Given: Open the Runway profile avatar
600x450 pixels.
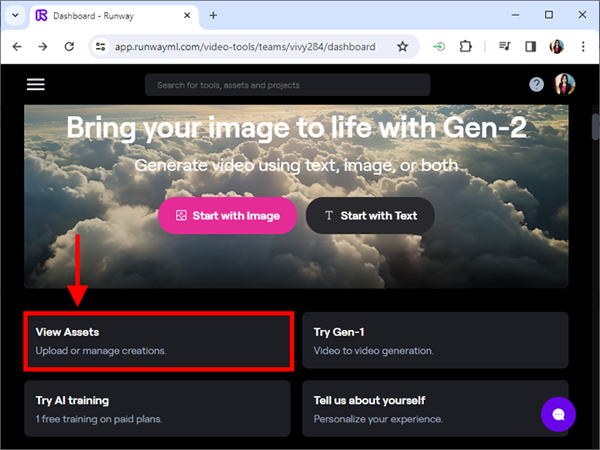Looking at the screenshot, I should [x=565, y=84].
